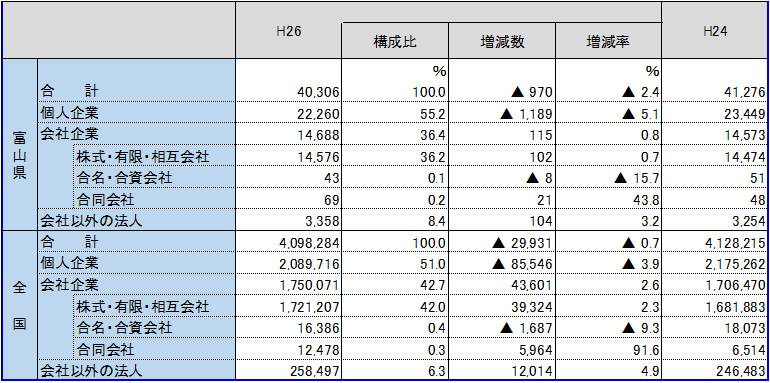Click the cell with value 43,601
This screenshot has width=770, height=383.
[502, 285]
